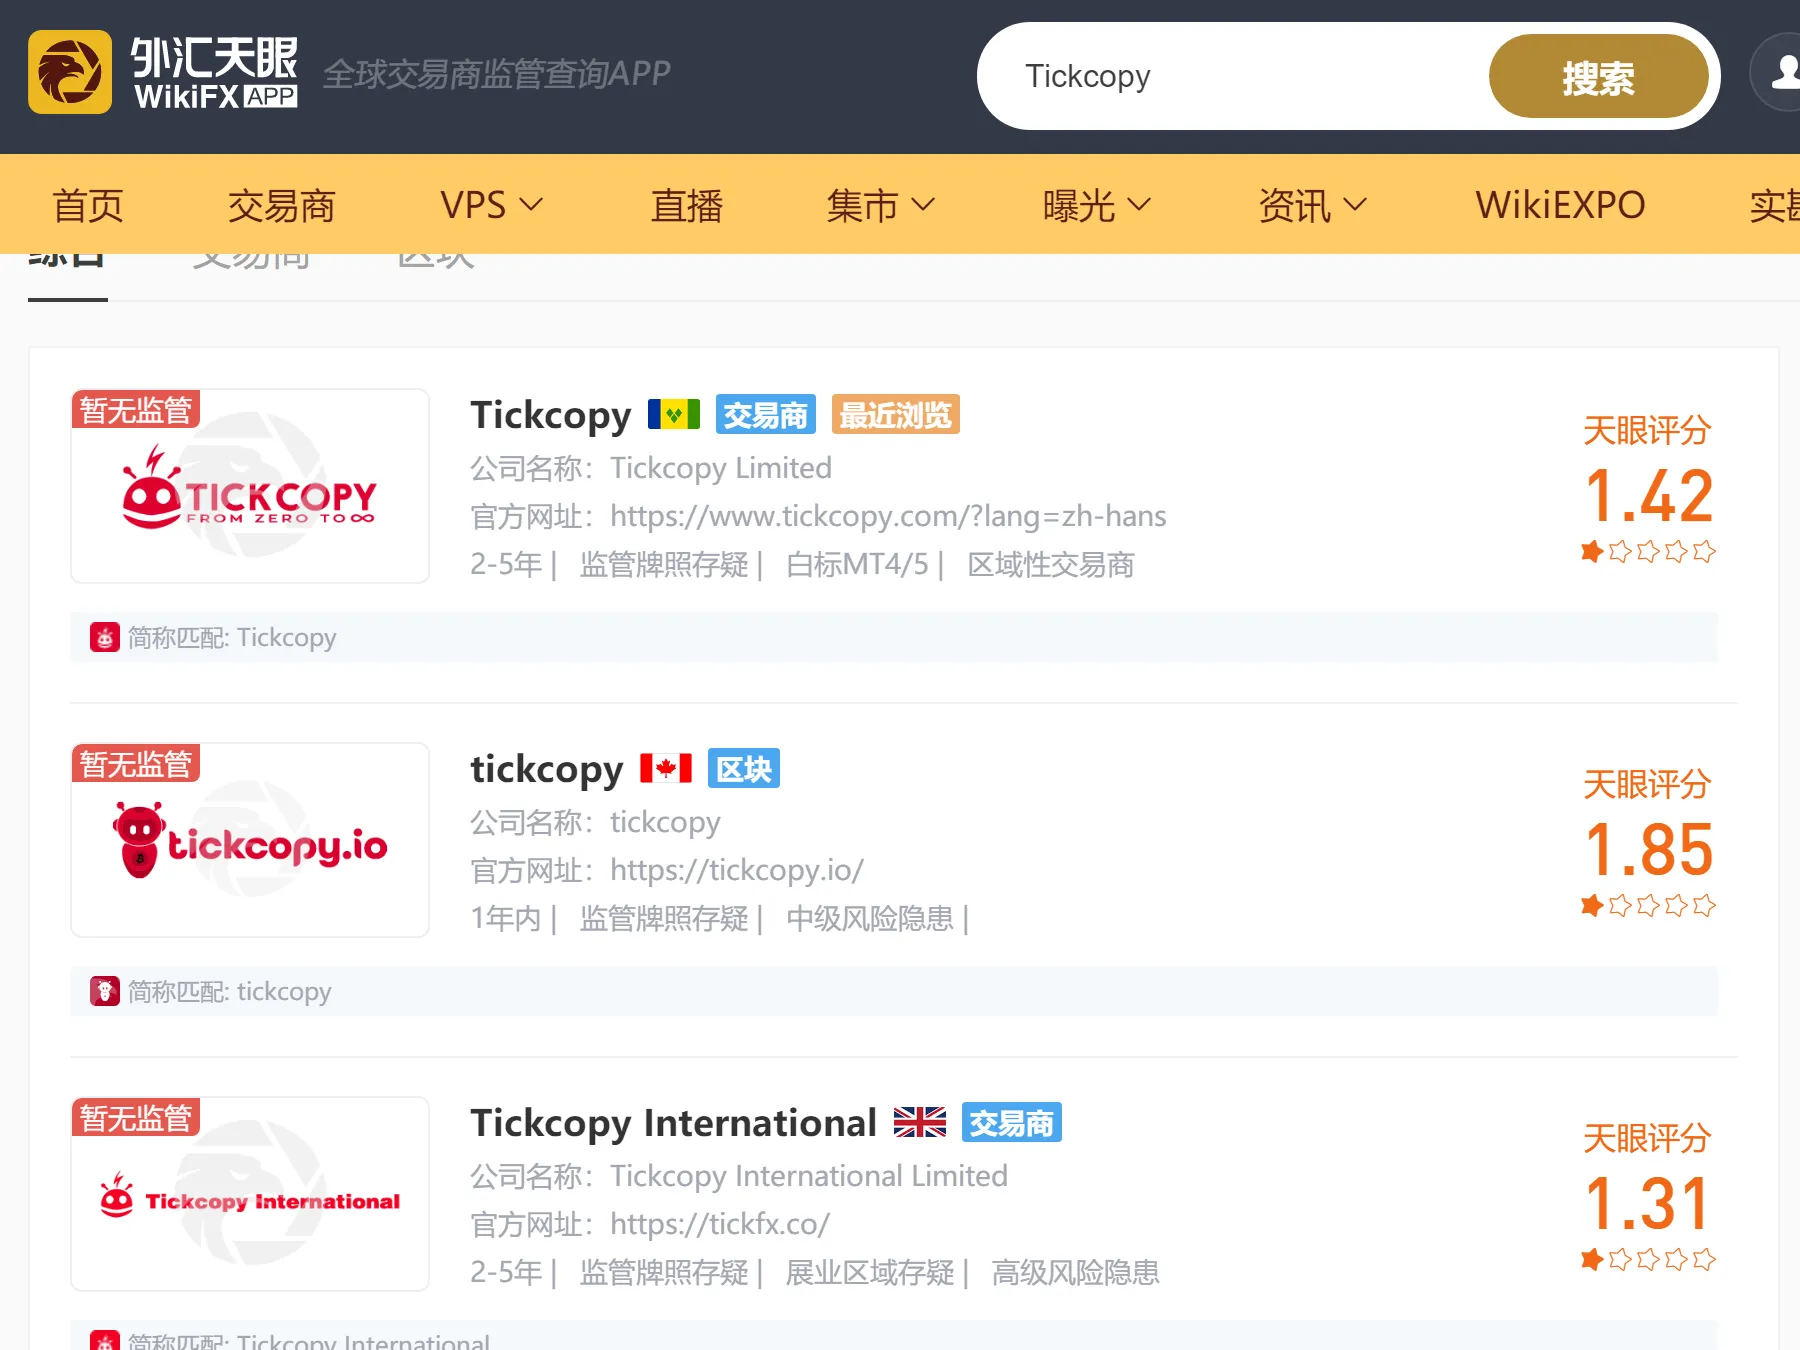This screenshot has width=1800, height=1350.
Task: Expand the 曝光 dropdown menu
Action: 1097,205
